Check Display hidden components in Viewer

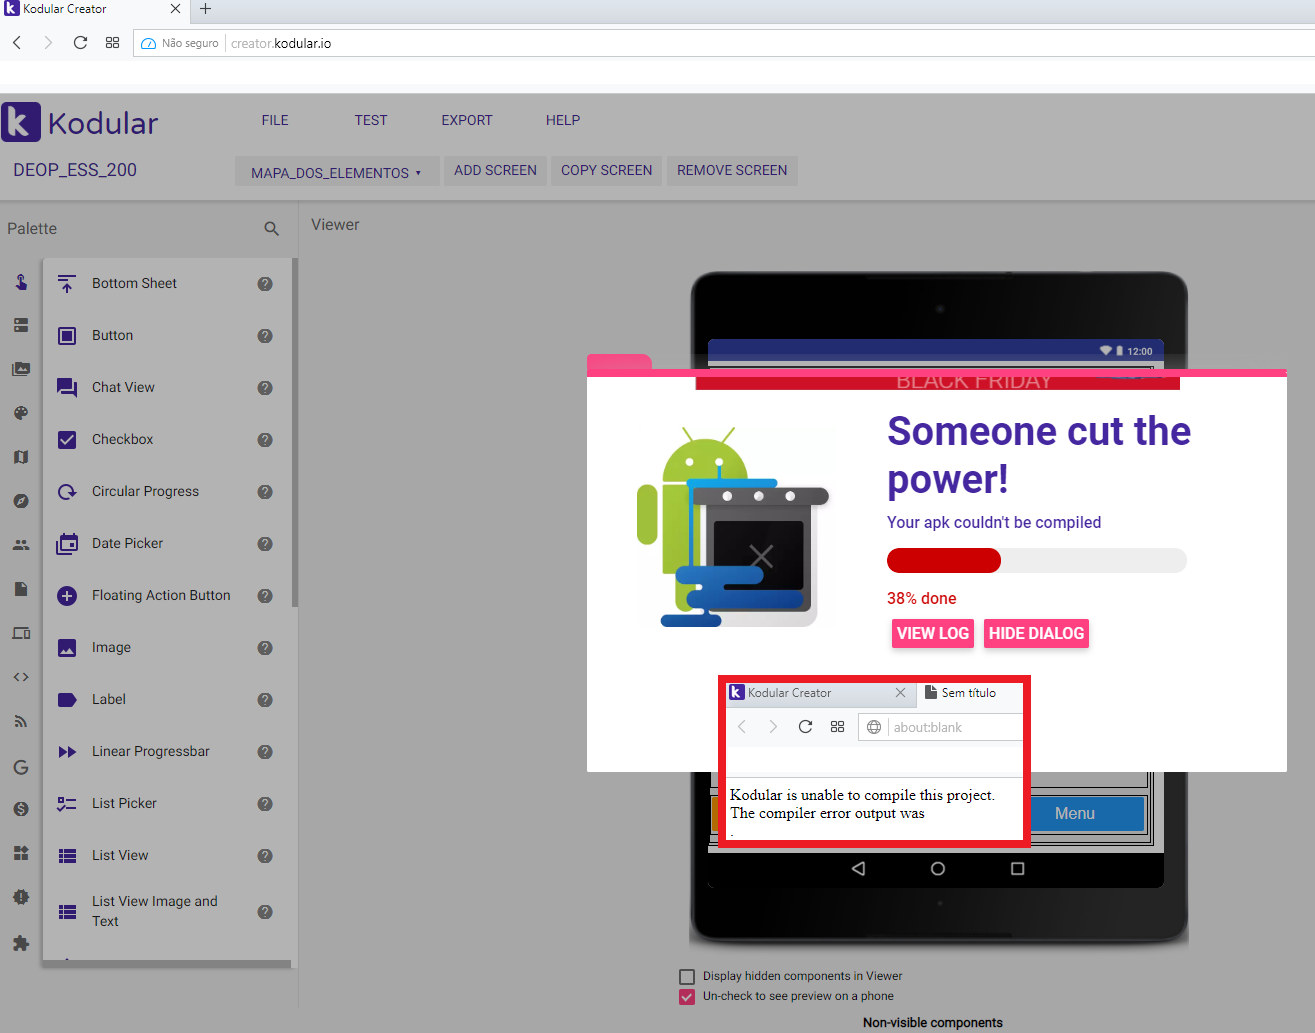click(687, 976)
